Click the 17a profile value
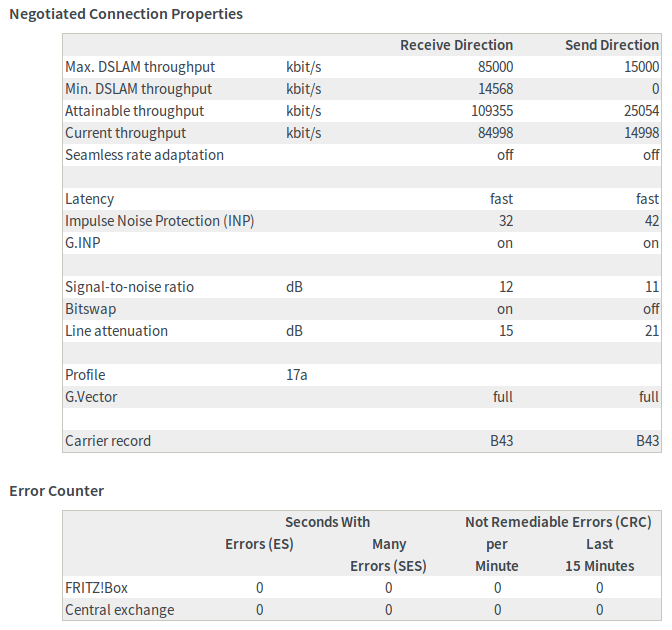Screen dimensions: 672x630 coord(296,375)
